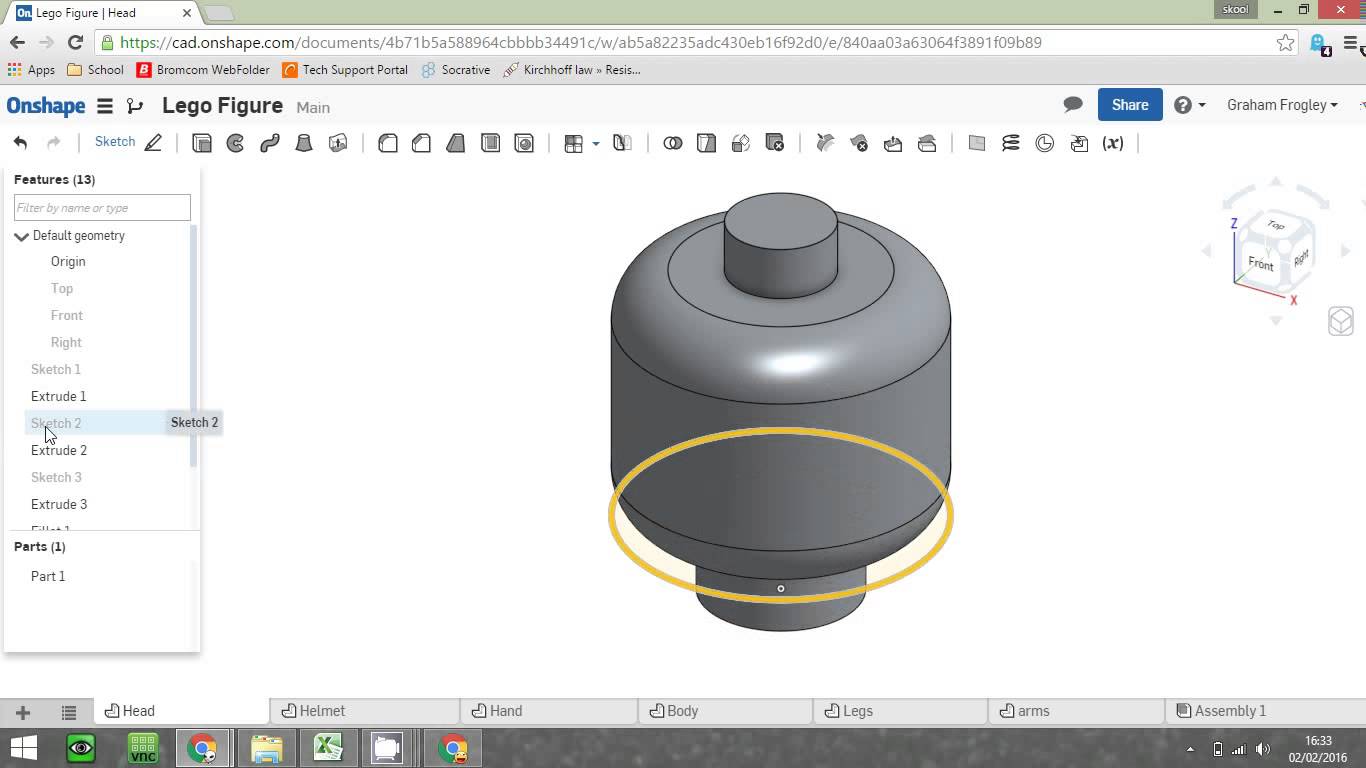The width and height of the screenshot is (1366, 768).
Task: Open the Graham Frogley account menu
Action: coord(1283,104)
